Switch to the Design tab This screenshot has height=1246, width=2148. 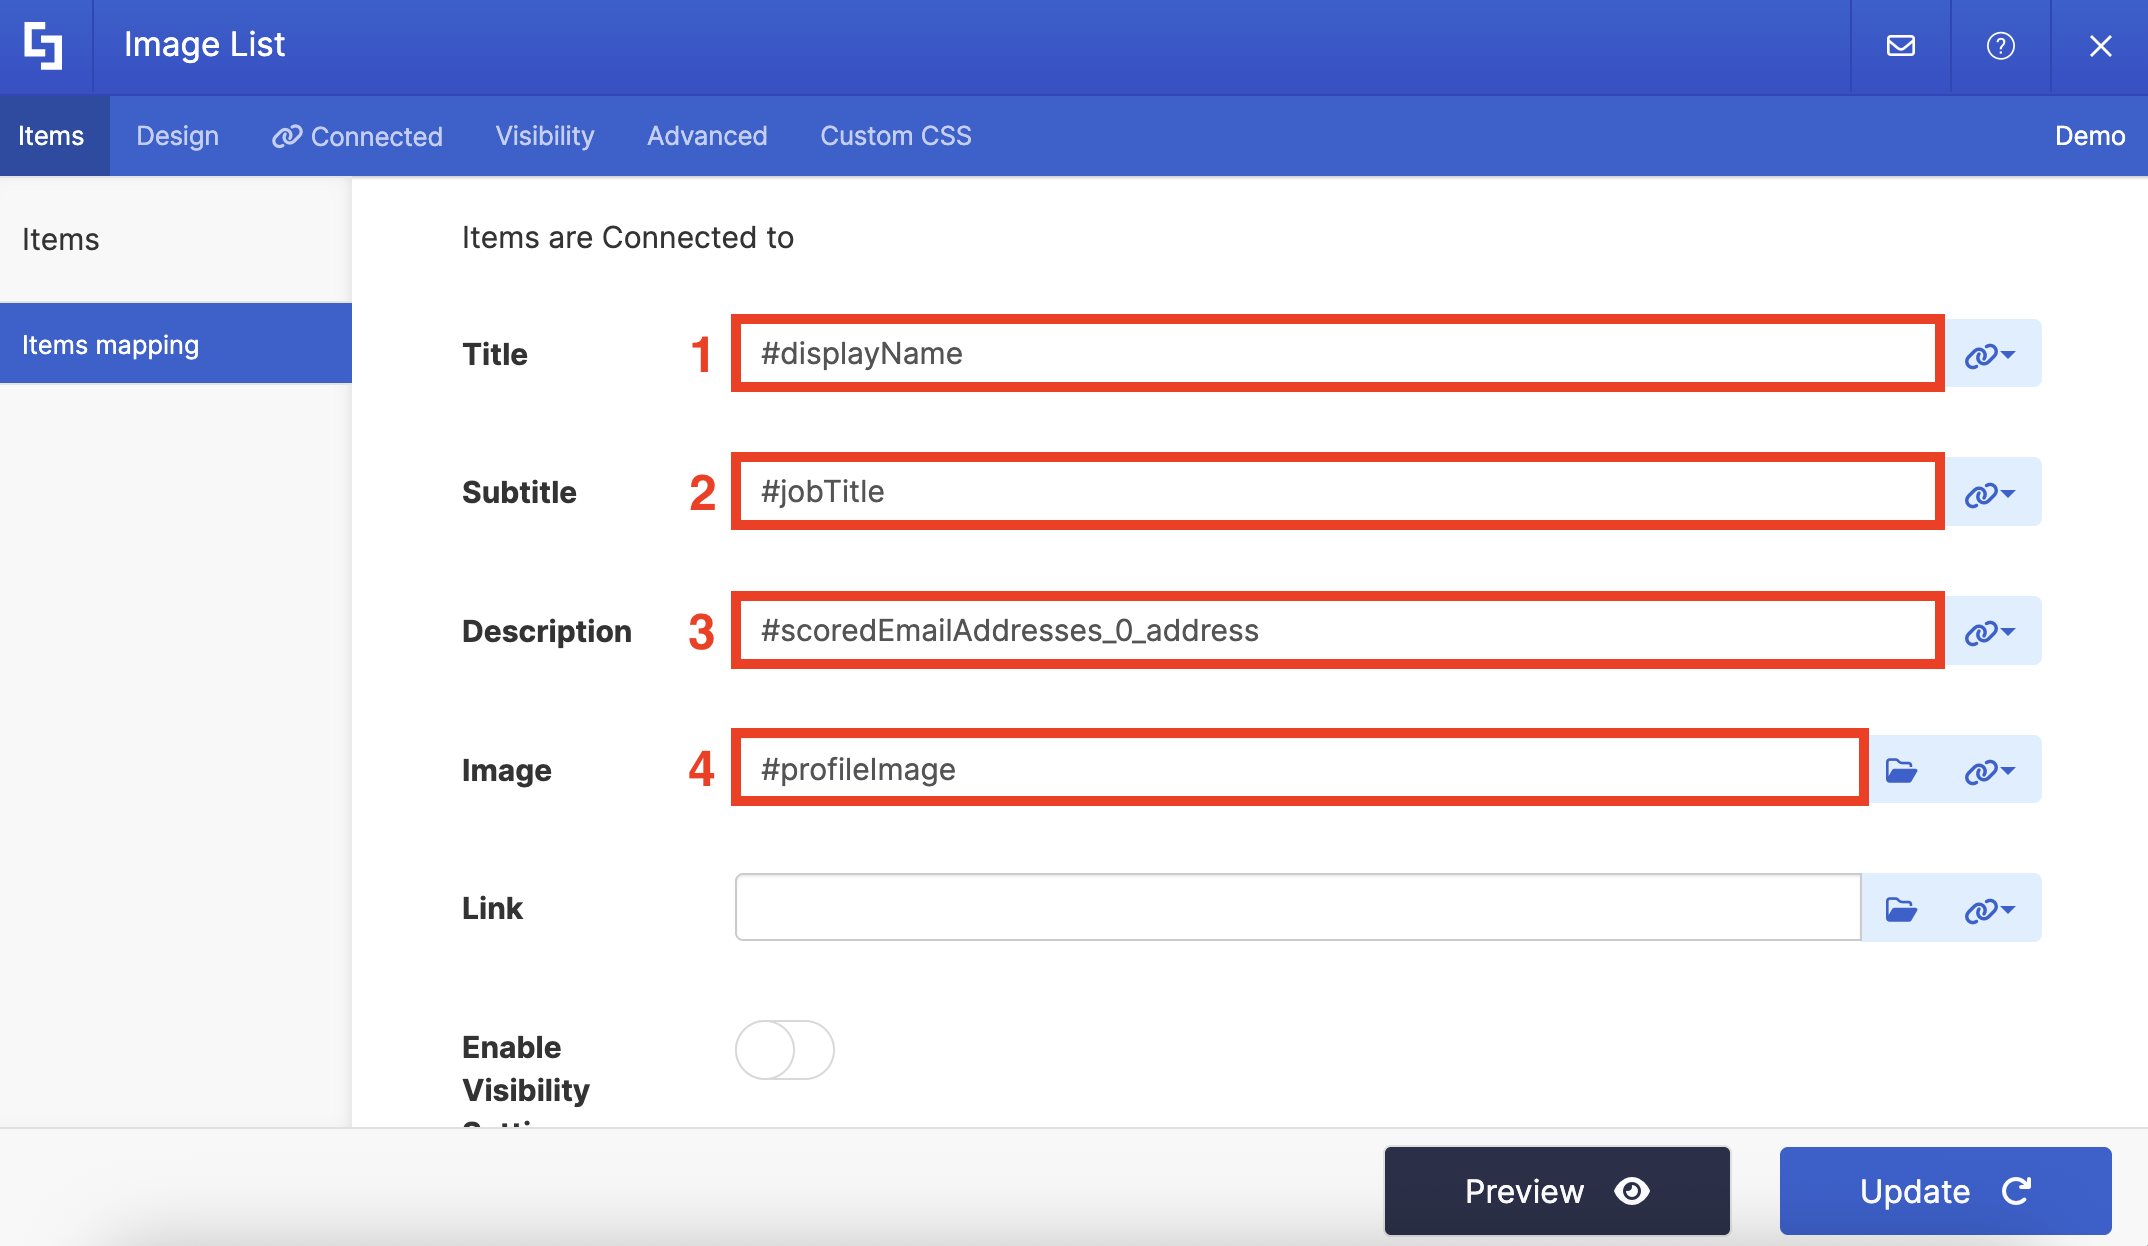tap(177, 136)
